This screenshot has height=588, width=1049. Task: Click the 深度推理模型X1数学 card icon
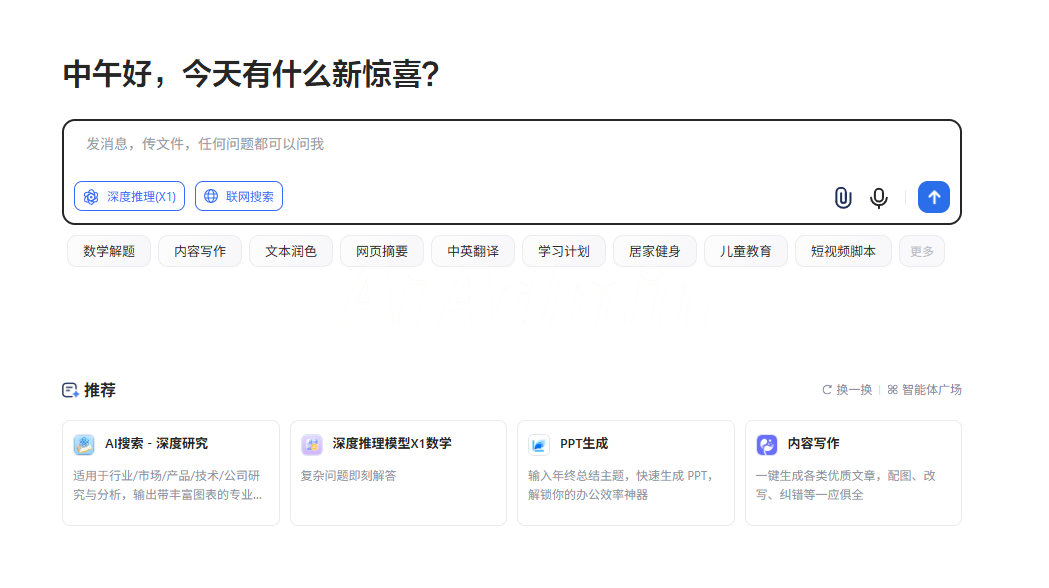312,444
